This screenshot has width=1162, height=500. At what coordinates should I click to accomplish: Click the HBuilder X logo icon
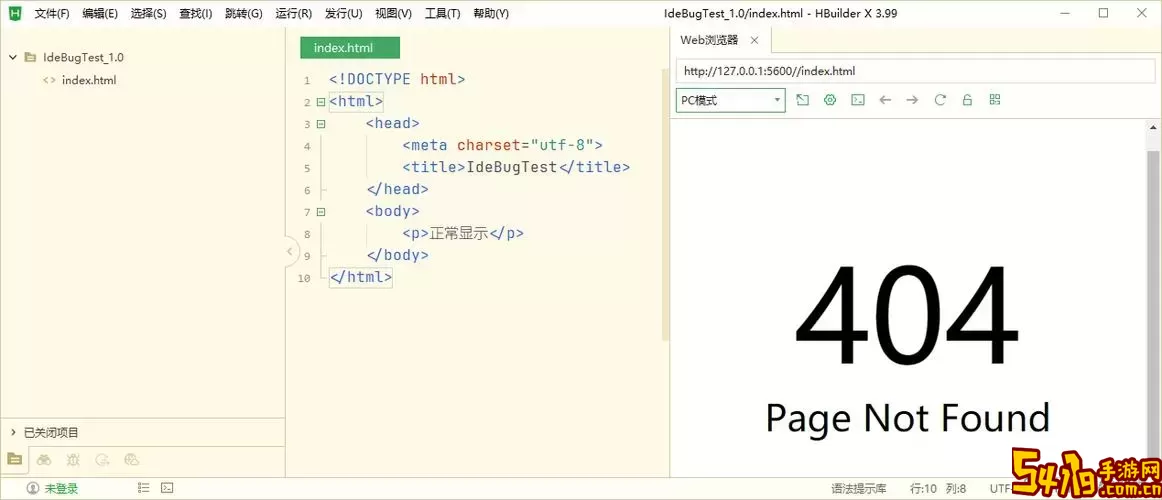(x=14, y=13)
